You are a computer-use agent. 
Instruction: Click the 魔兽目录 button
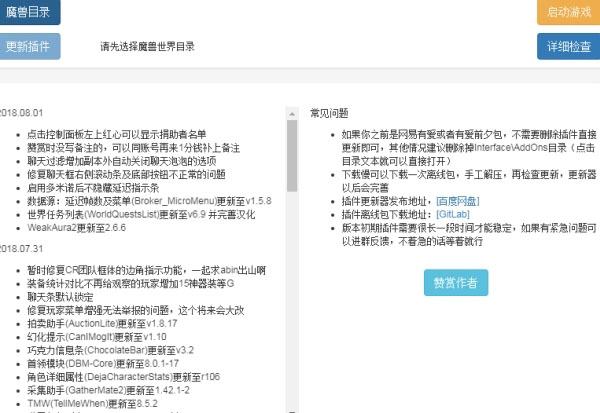point(30,13)
